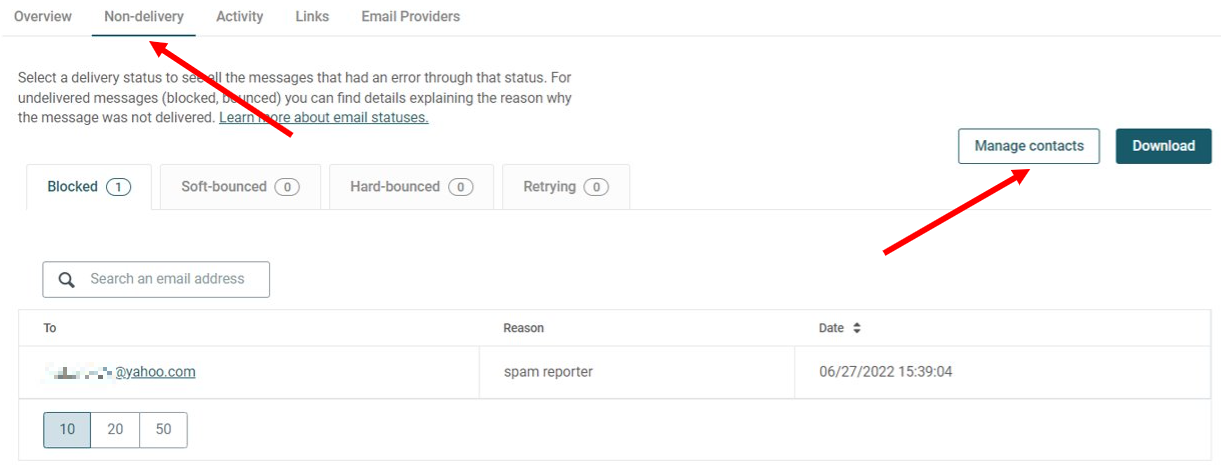1221x472 pixels.
Task: Click the magnifier search icon
Action: [67, 280]
